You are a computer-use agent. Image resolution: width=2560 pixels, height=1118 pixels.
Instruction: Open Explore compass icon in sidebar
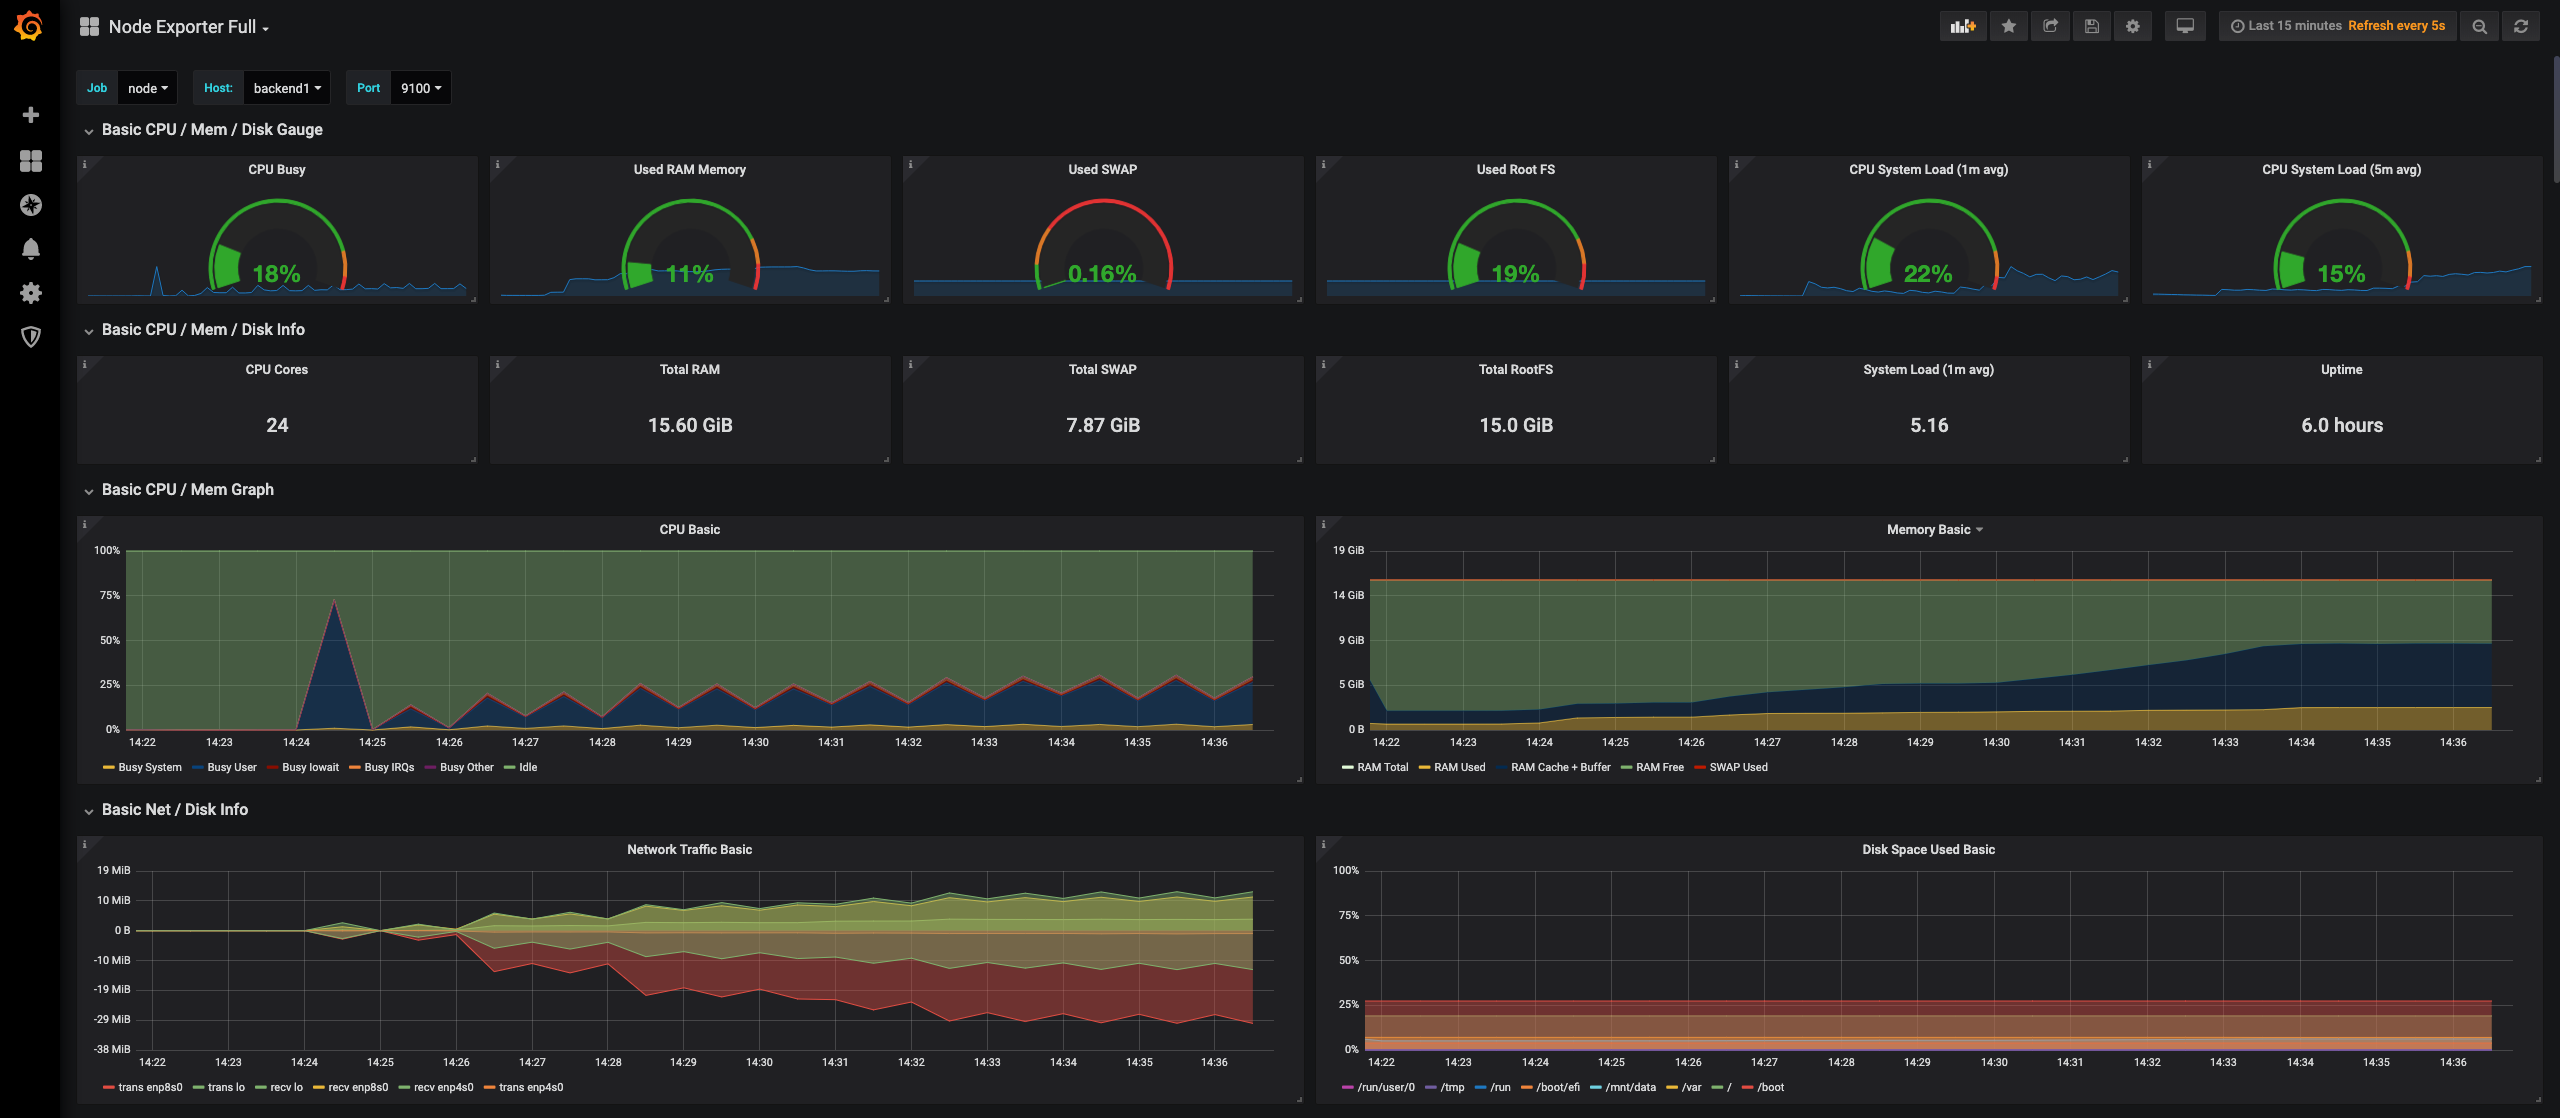(31, 205)
